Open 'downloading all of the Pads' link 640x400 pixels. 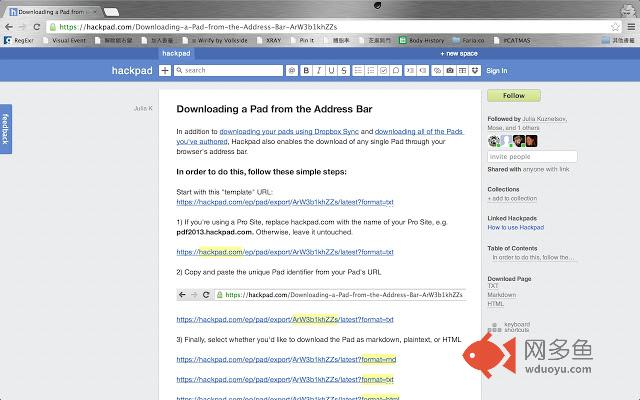point(419,131)
